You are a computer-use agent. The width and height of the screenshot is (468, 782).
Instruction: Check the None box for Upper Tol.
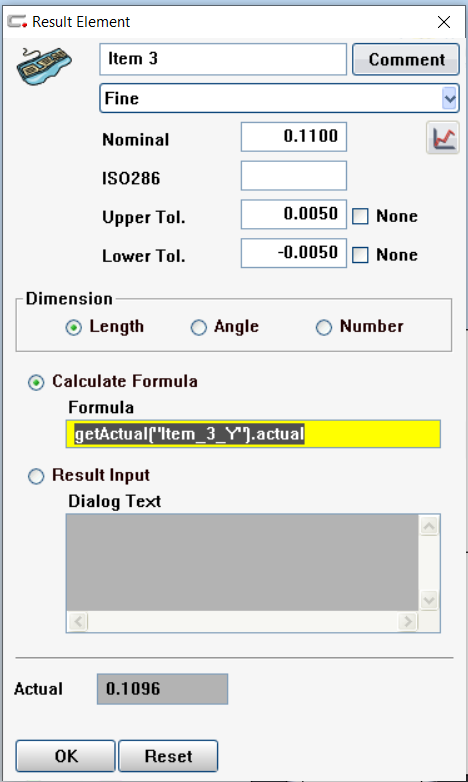360,216
